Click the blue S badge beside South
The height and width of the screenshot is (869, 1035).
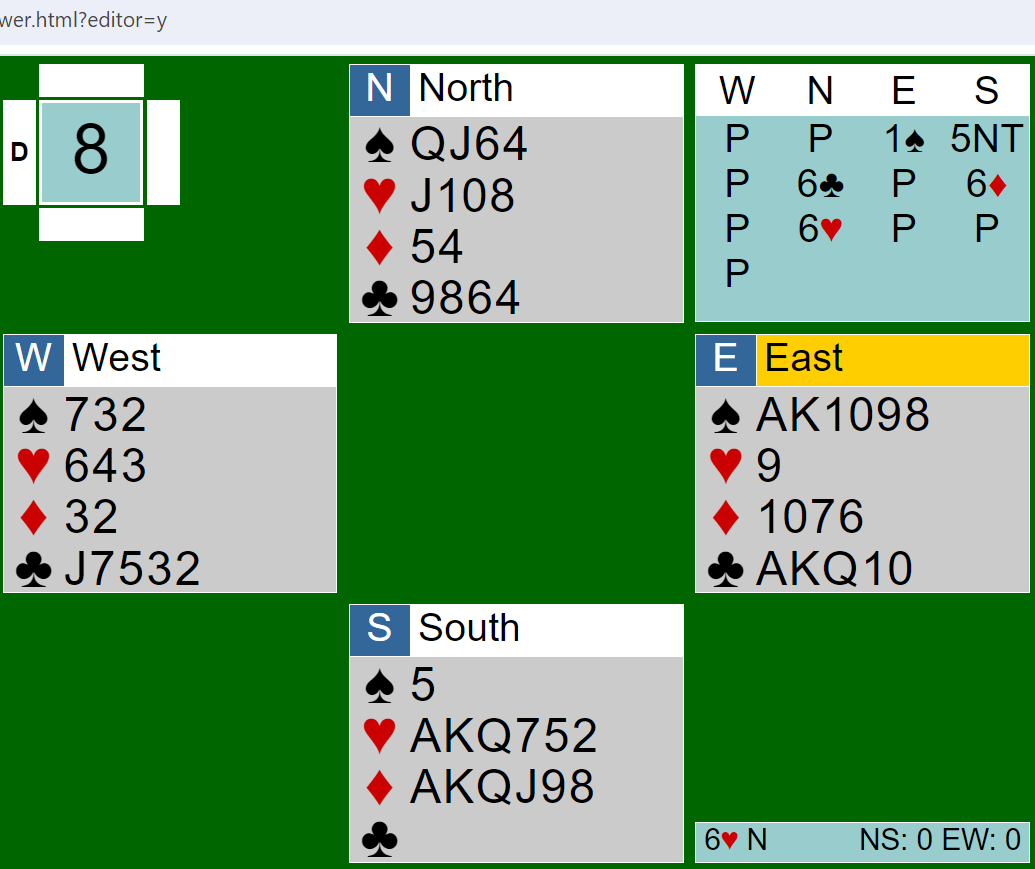[x=379, y=630]
